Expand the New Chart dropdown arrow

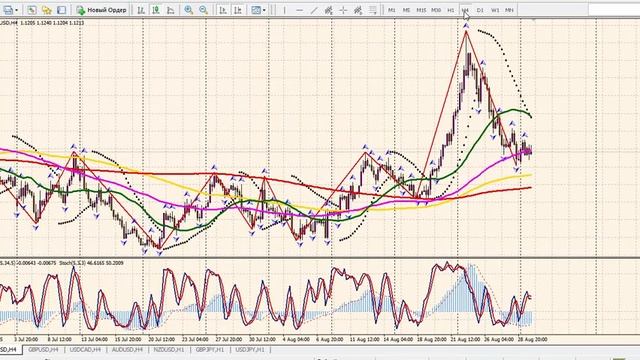16,10
